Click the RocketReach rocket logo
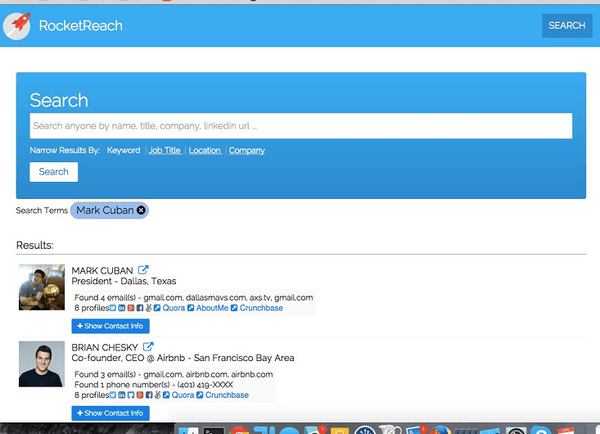The width and height of the screenshot is (600, 434). [x=16, y=26]
